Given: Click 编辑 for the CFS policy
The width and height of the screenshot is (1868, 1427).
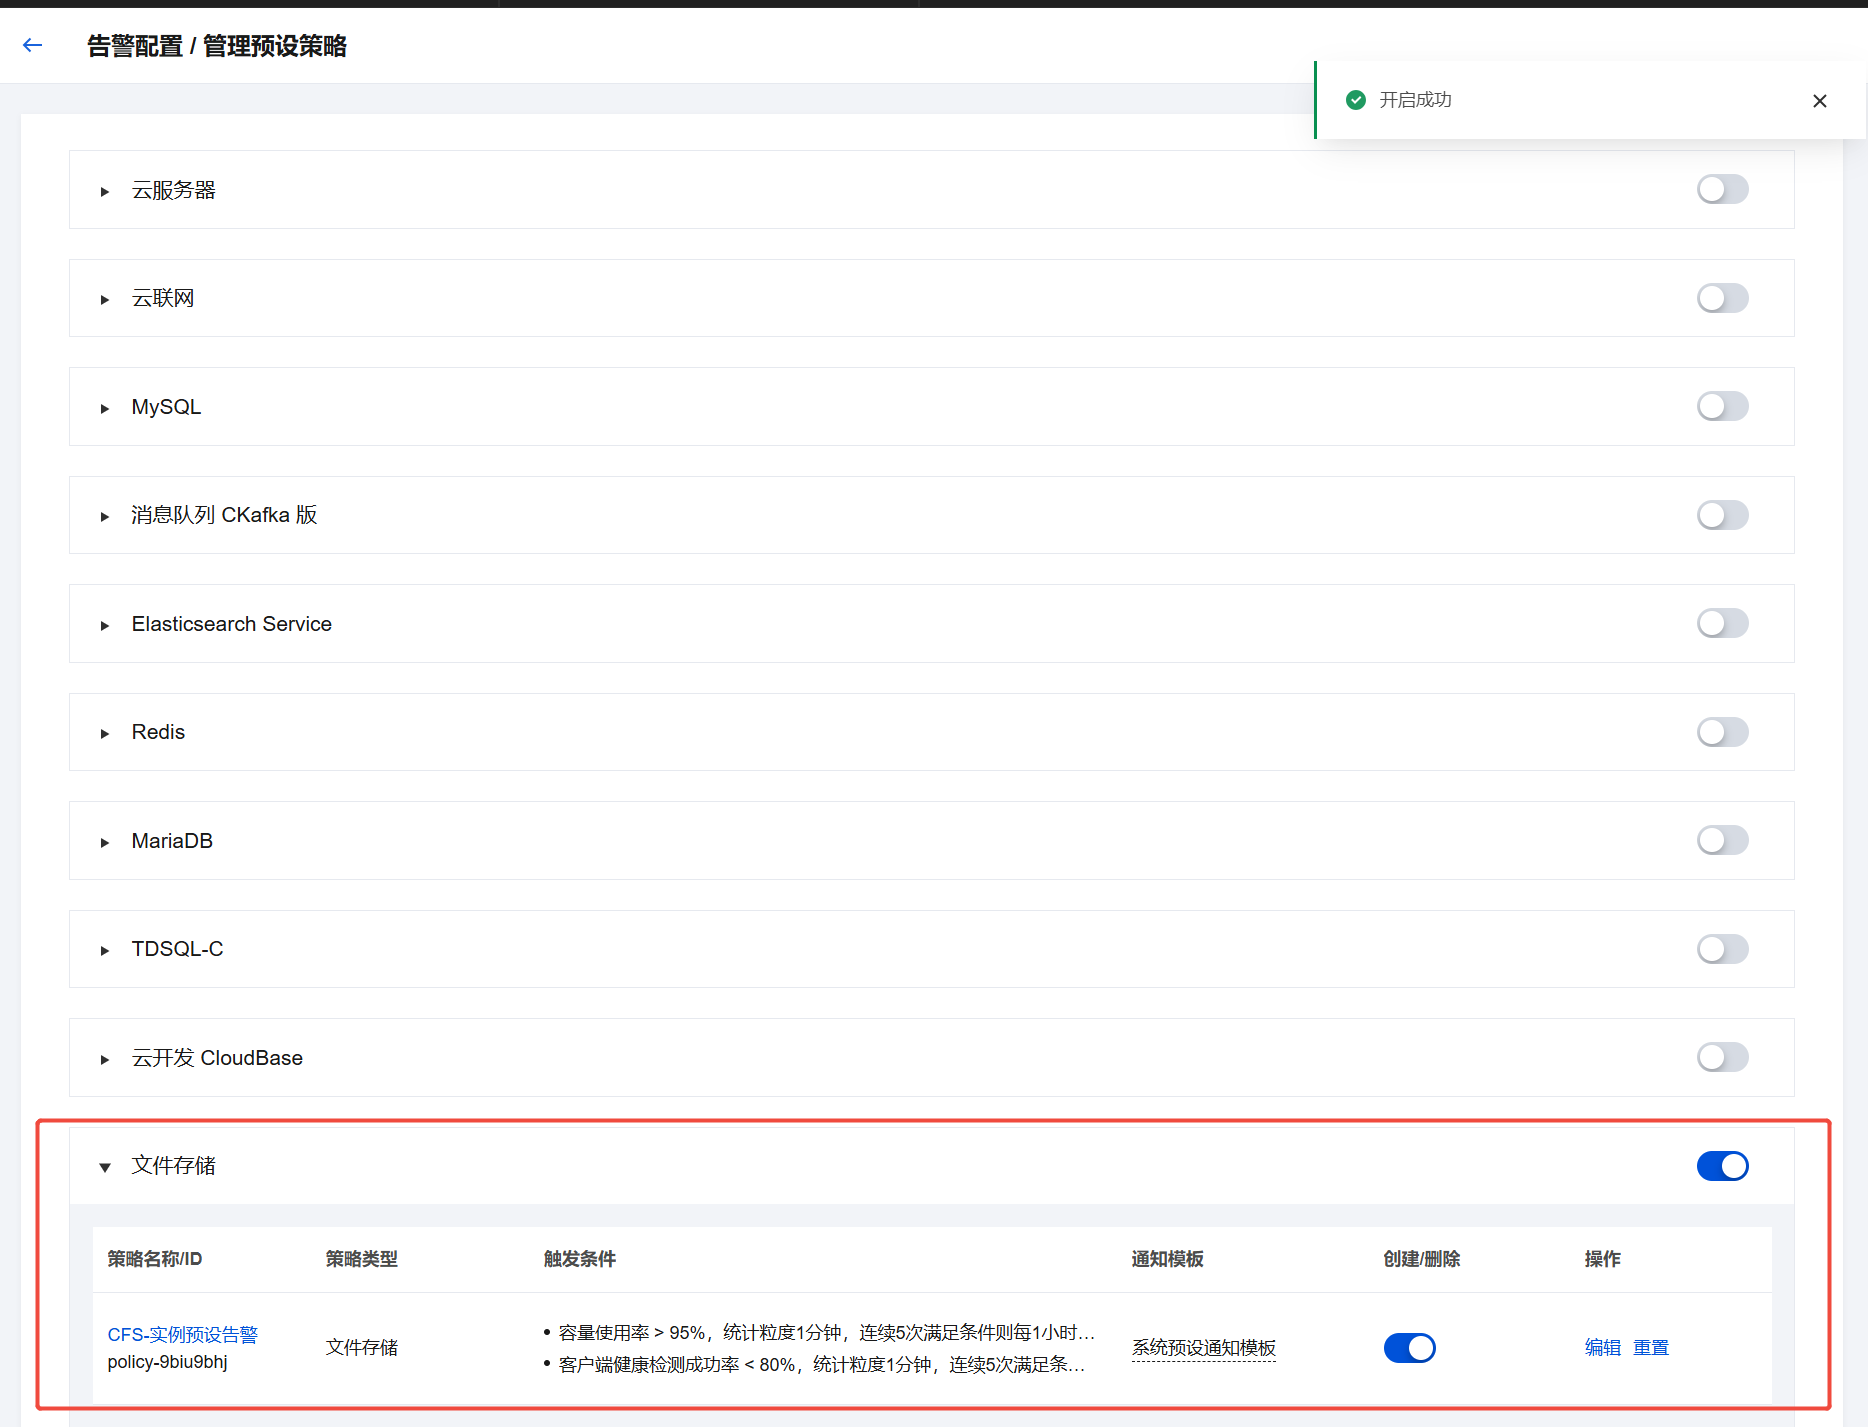Looking at the screenshot, I should (x=1602, y=1348).
